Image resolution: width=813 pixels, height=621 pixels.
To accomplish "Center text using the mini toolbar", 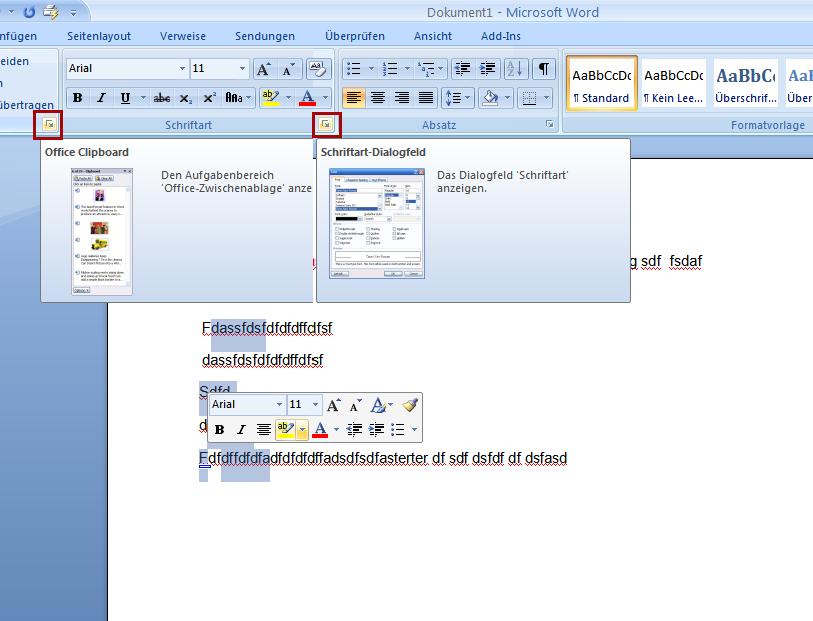I will [x=263, y=429].
